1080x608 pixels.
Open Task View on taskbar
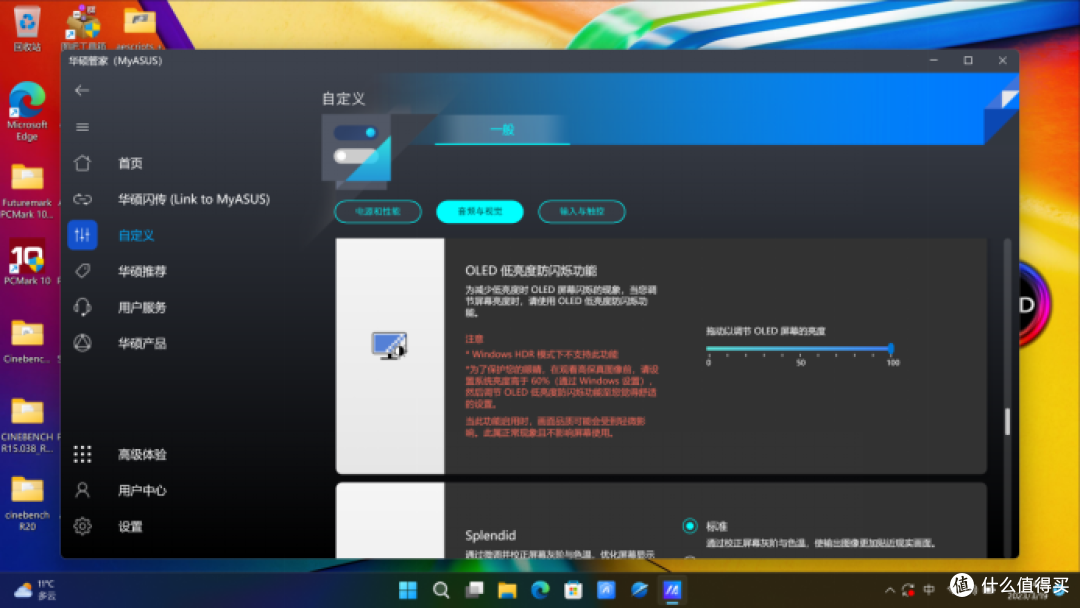(x=474, y=590)
